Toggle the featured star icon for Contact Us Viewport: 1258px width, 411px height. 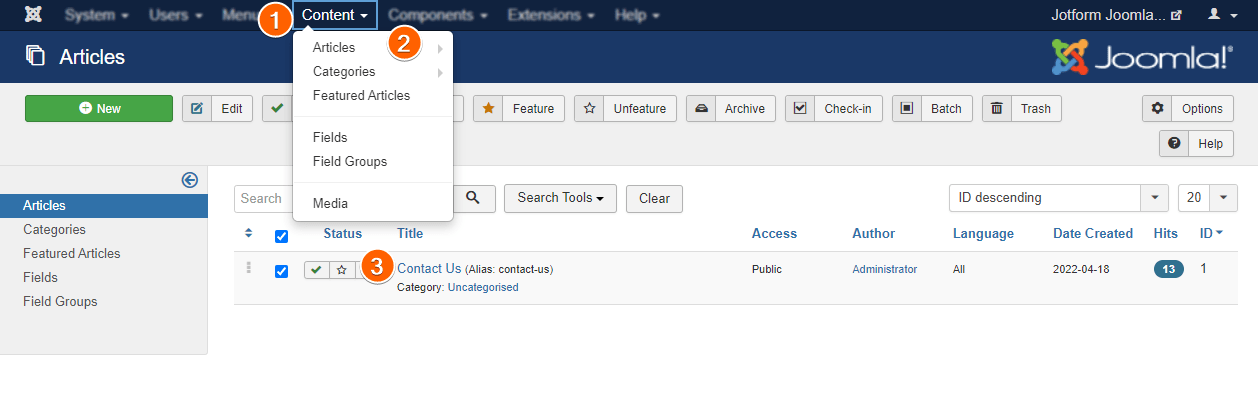[x=341, y=270]
